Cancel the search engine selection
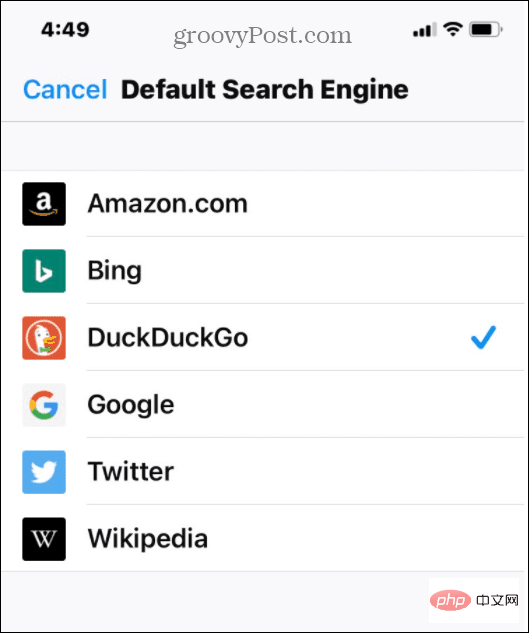529x633 pixels. tap(65, 90)
